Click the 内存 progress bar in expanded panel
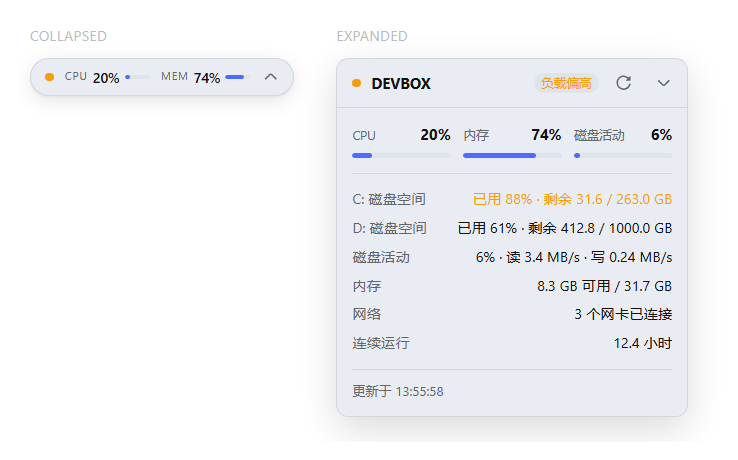The image size is (738, 460). coord(512,155)
